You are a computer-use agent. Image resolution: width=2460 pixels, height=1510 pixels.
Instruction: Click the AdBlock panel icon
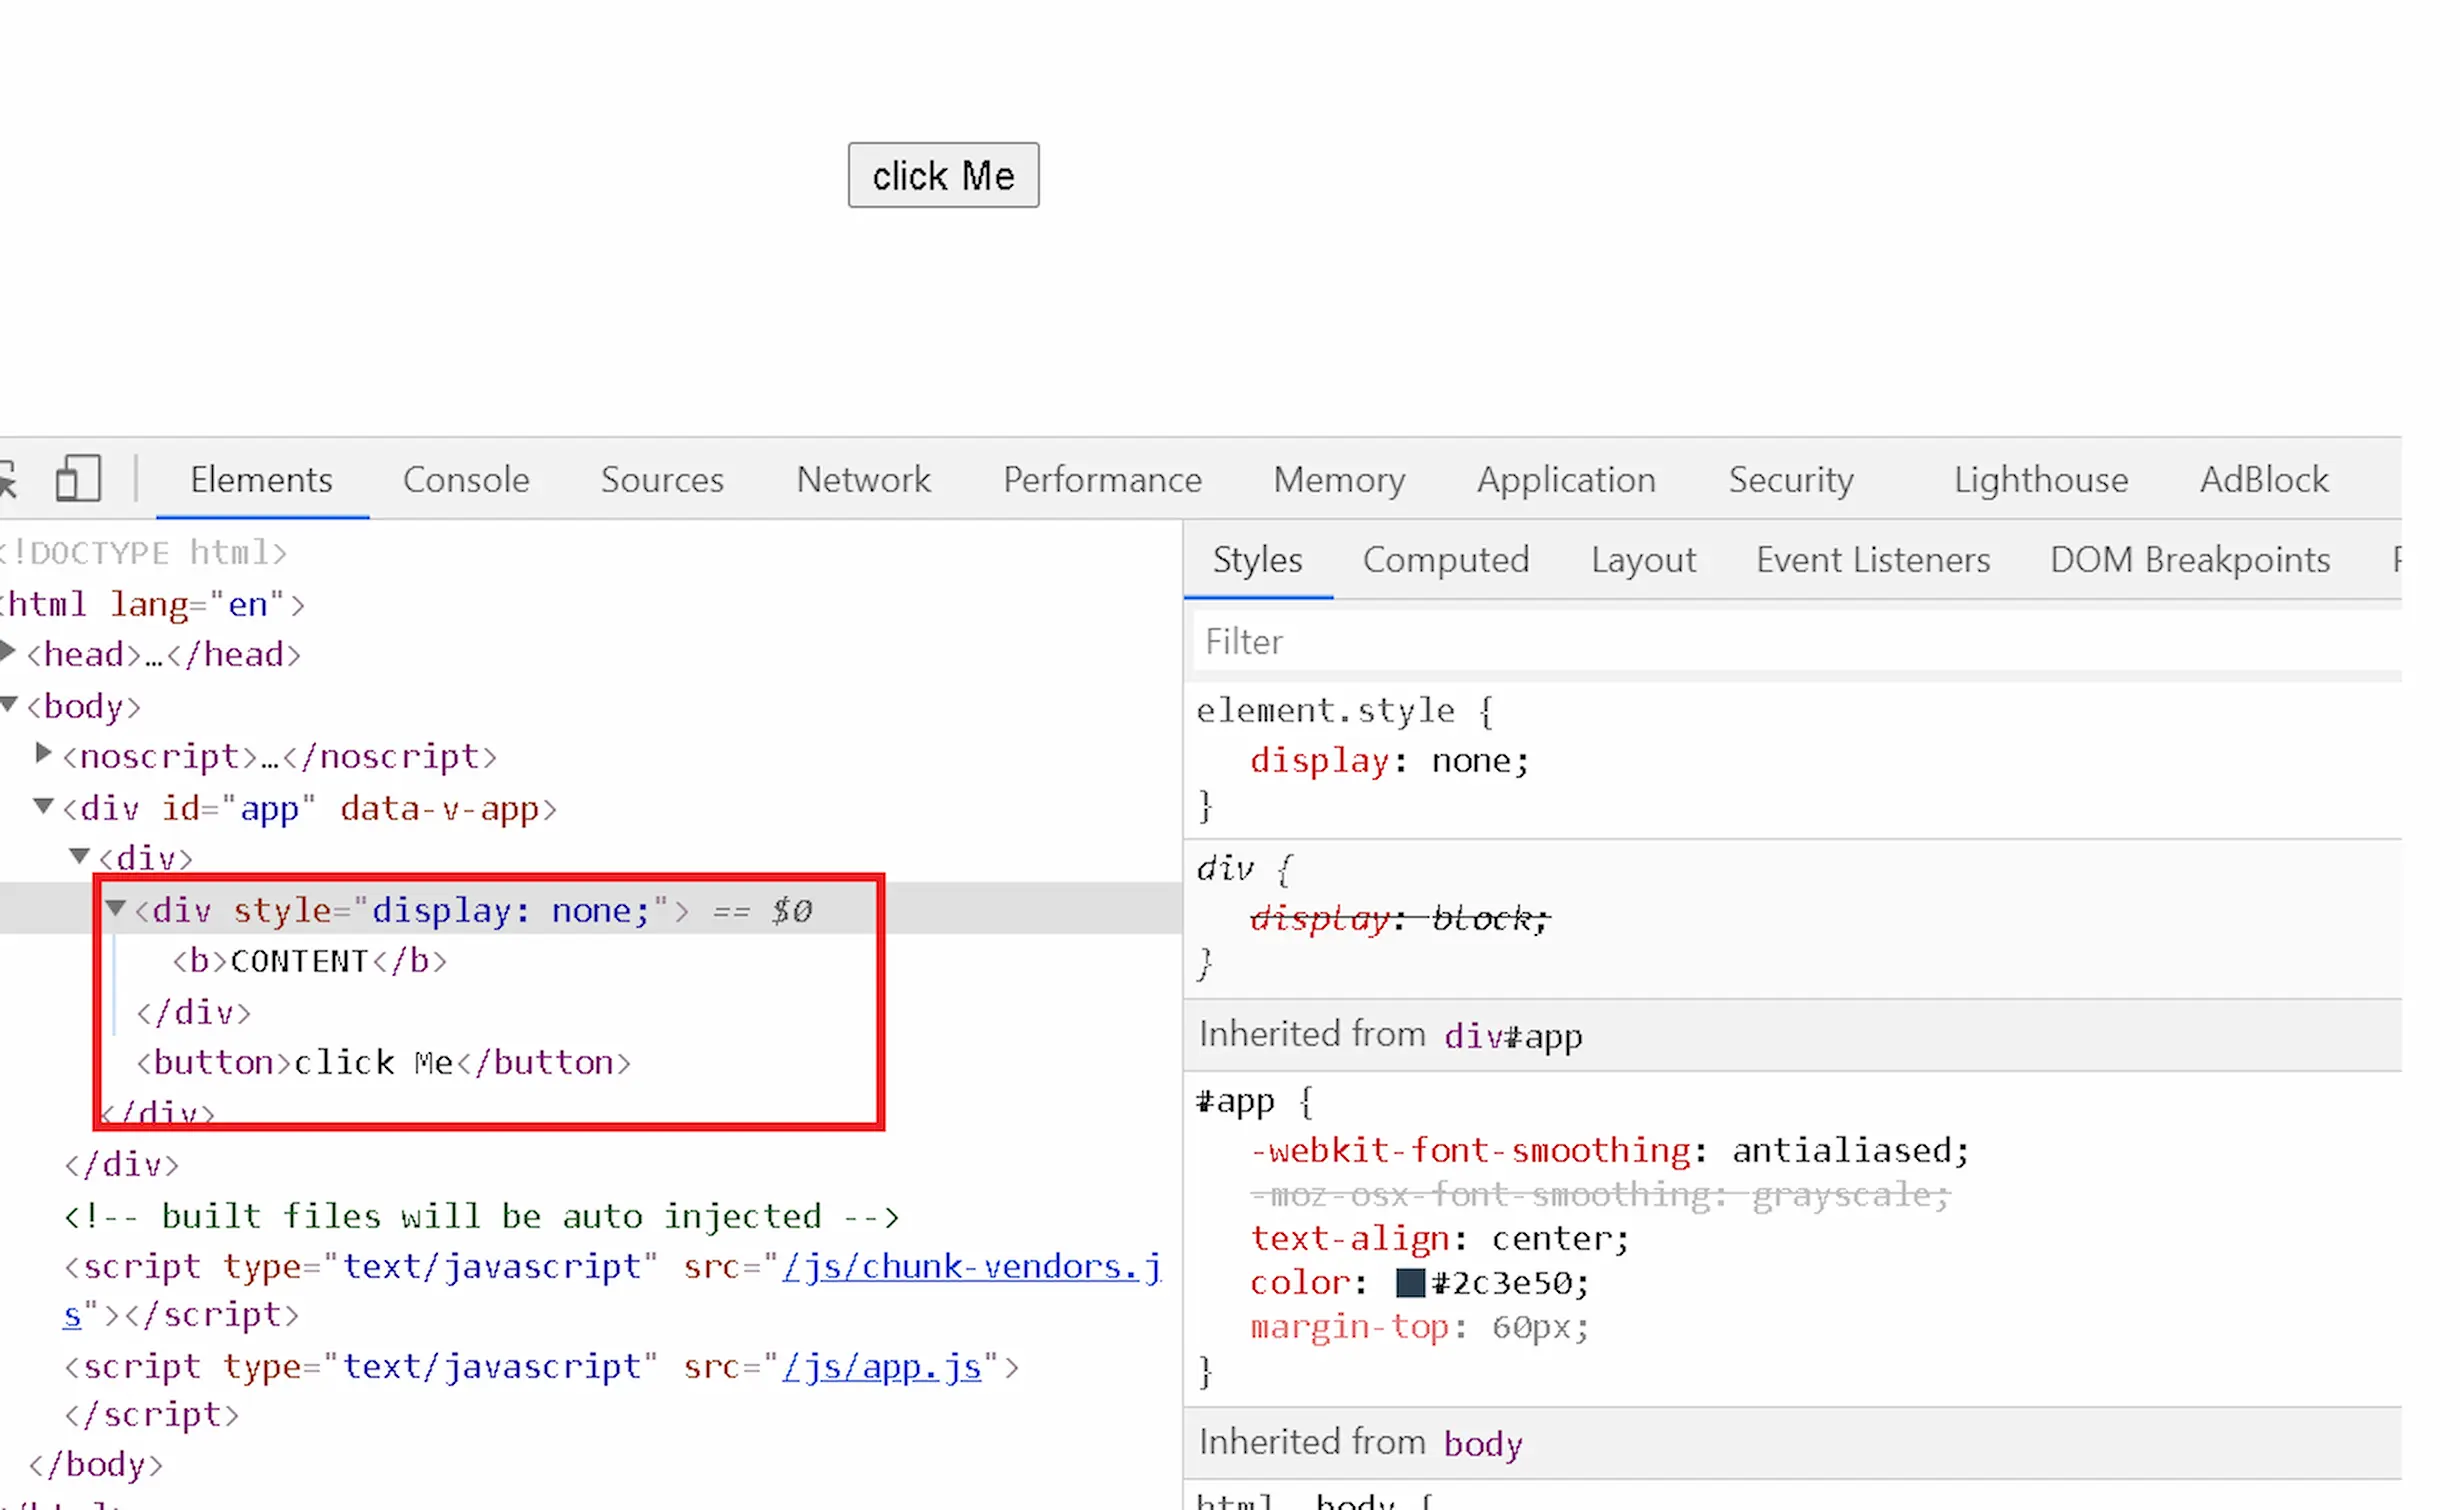click(2263, 478)
